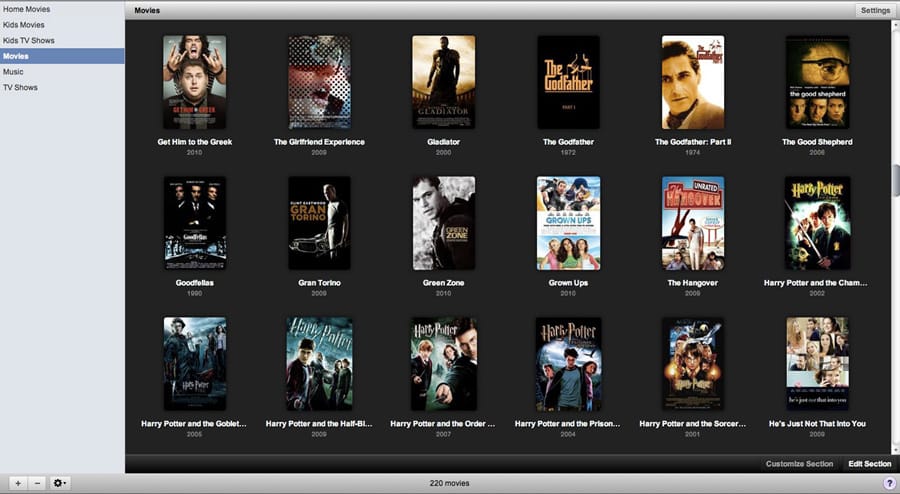The width and height of the screenshot is (900, 494).
Task: Click the Grown Ups title text
Action: coord(568,283)
